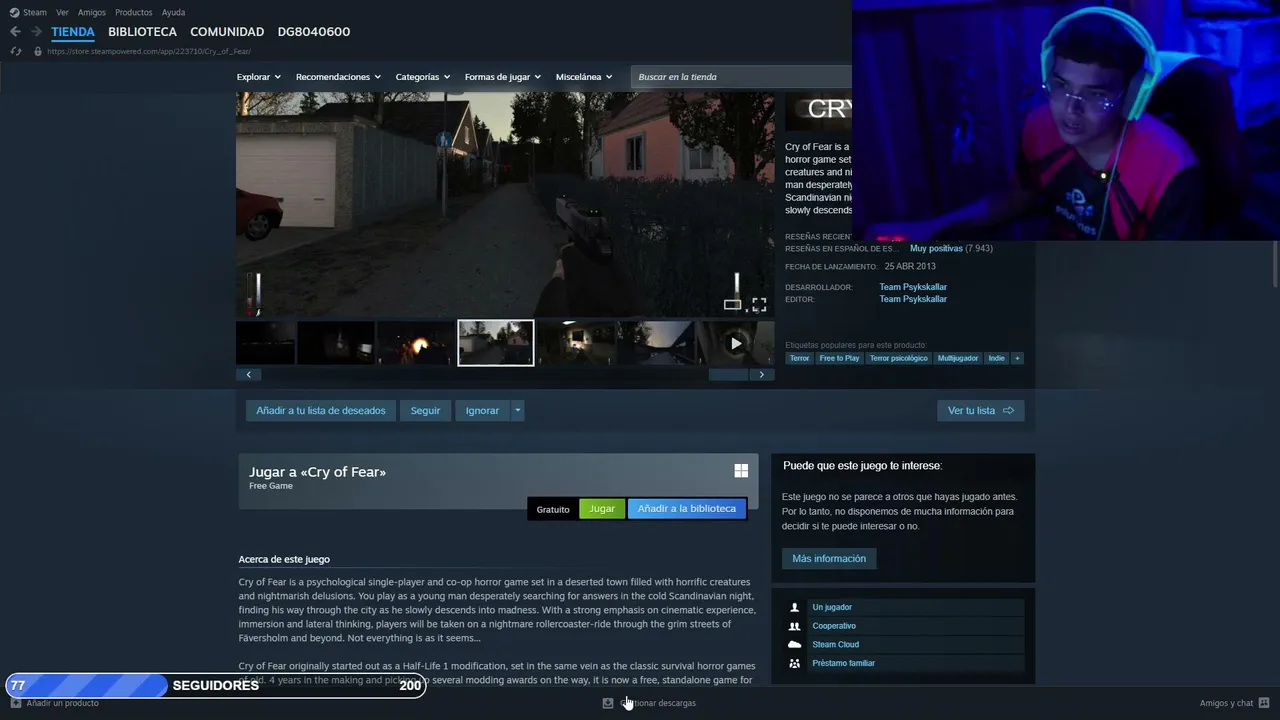Click the add product plus icon
This screenshot has height=720, width=1280.
pyautogui.click(x=16, y=703)
